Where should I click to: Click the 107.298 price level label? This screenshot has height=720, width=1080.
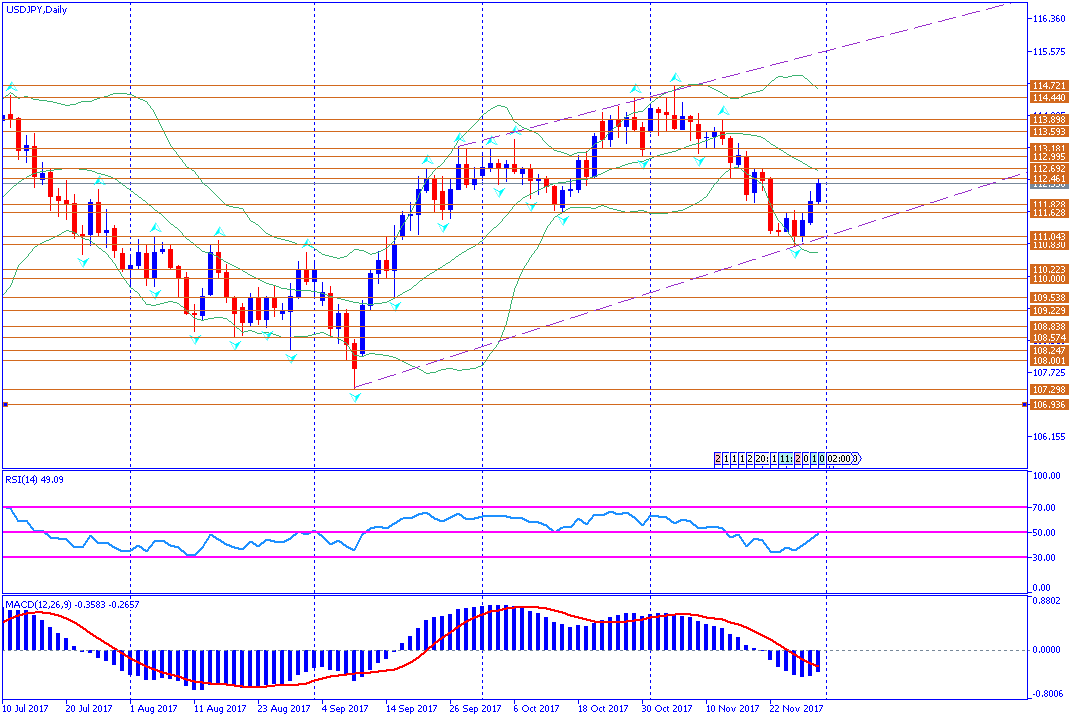tap(1048, 389)
